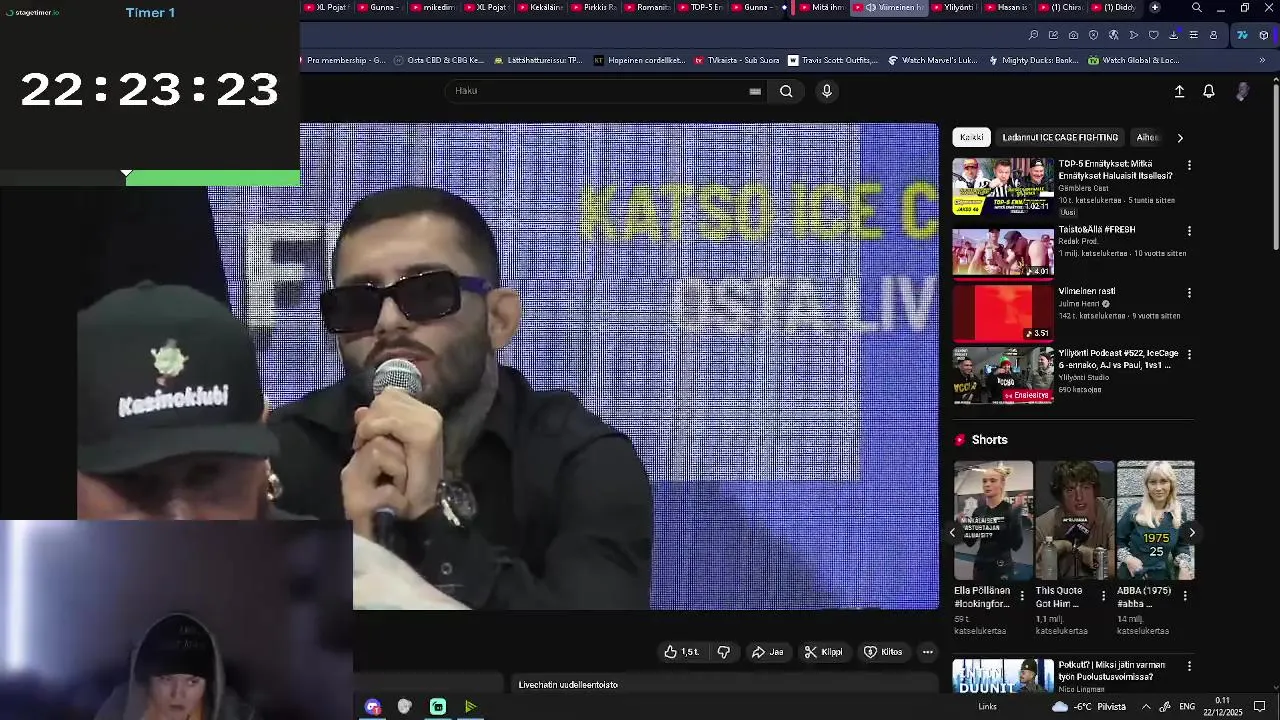
Task: Click the YouTube create/upload icon
Action: pyautogui.click(x=1179, y=91)
